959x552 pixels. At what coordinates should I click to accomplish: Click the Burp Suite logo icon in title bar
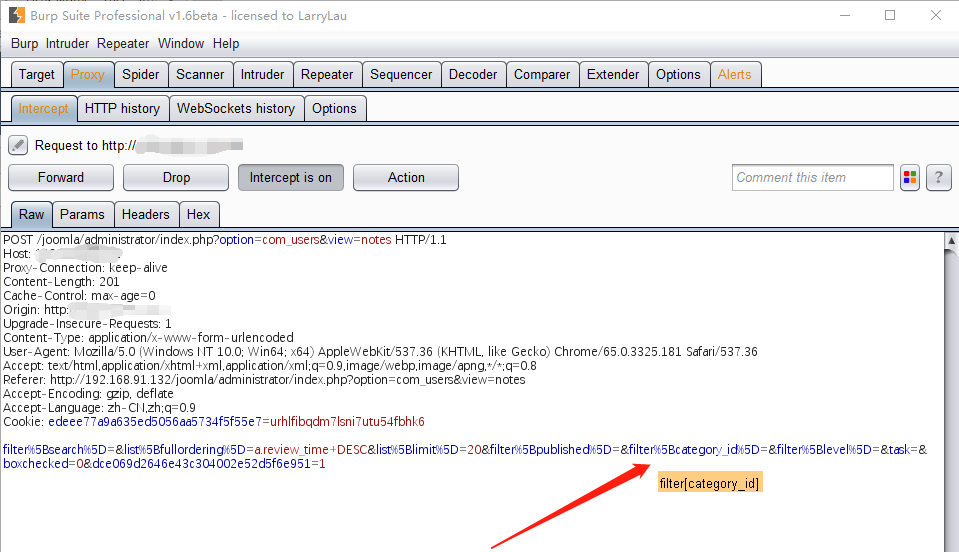(17, 15)
